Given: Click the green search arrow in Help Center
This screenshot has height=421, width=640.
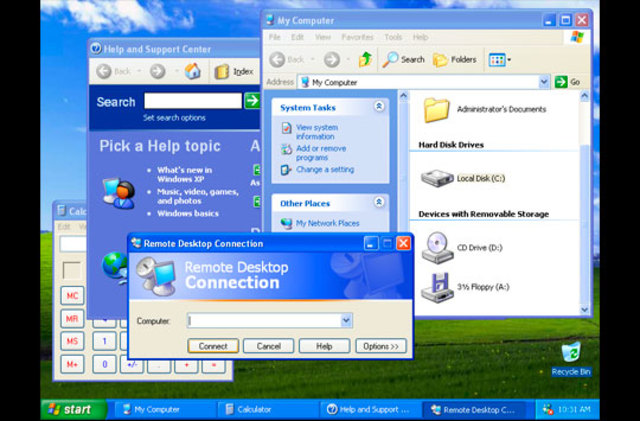Looking at the screenshot, I should click(252, 100).
